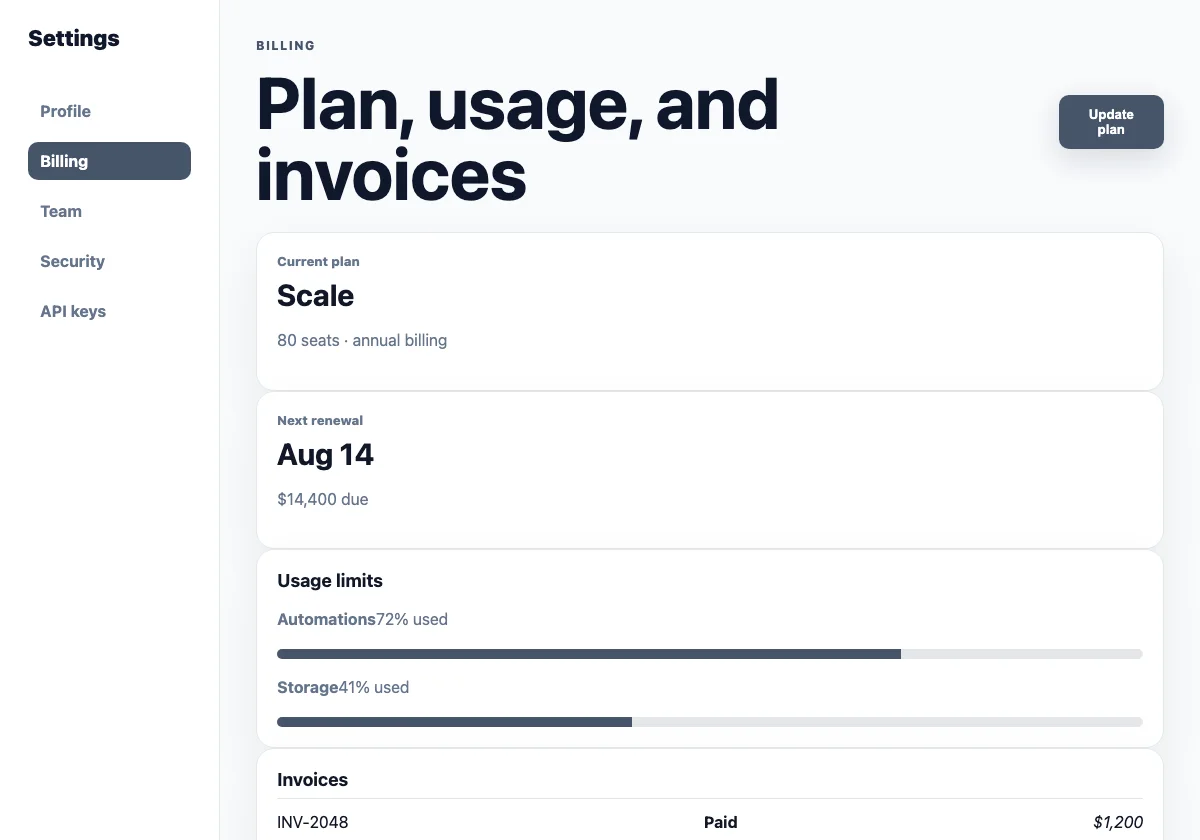1200x840 pixels.
Task: Click the 'Usage limits' heading
Action: [330, 581]
